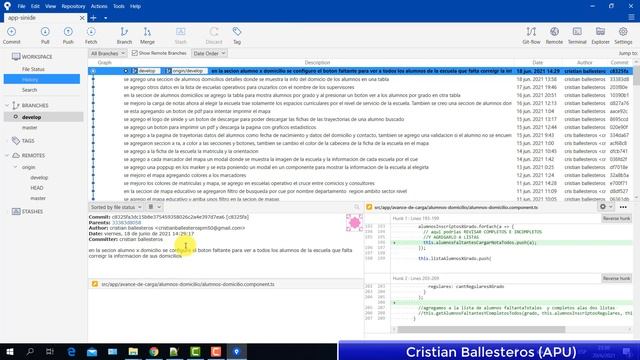This screenshot has width=640, height=360.
Task: Select File Status in the workspace
Action: 33,69
